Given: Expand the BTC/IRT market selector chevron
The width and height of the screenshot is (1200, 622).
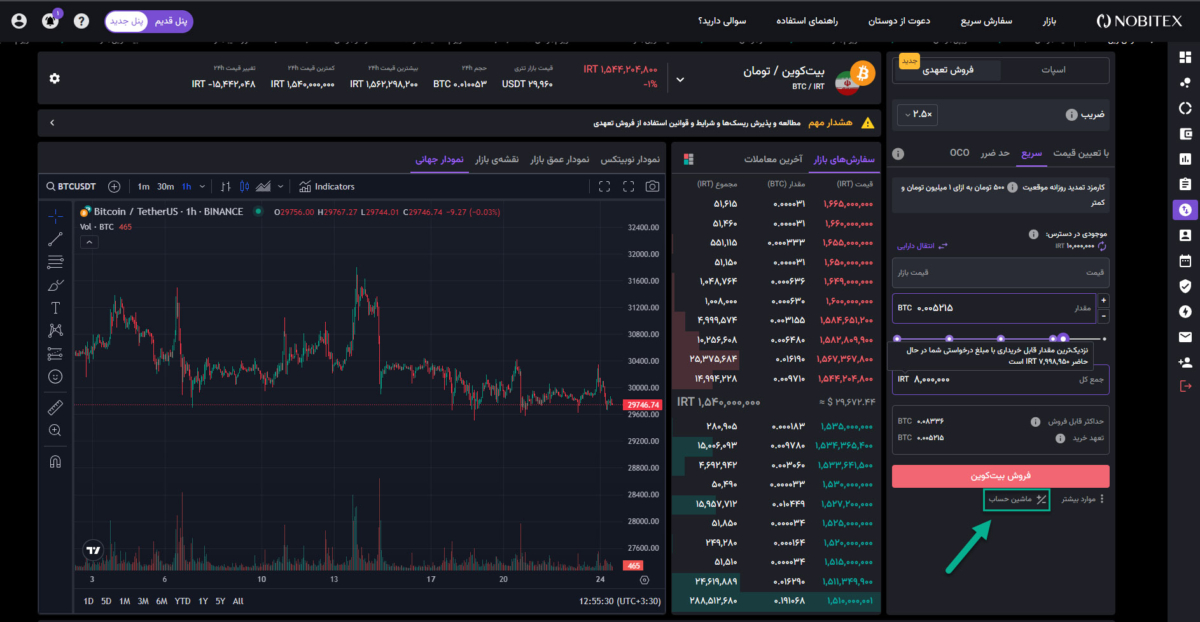Looking at the screenshot, I should [x=681, y=79].
